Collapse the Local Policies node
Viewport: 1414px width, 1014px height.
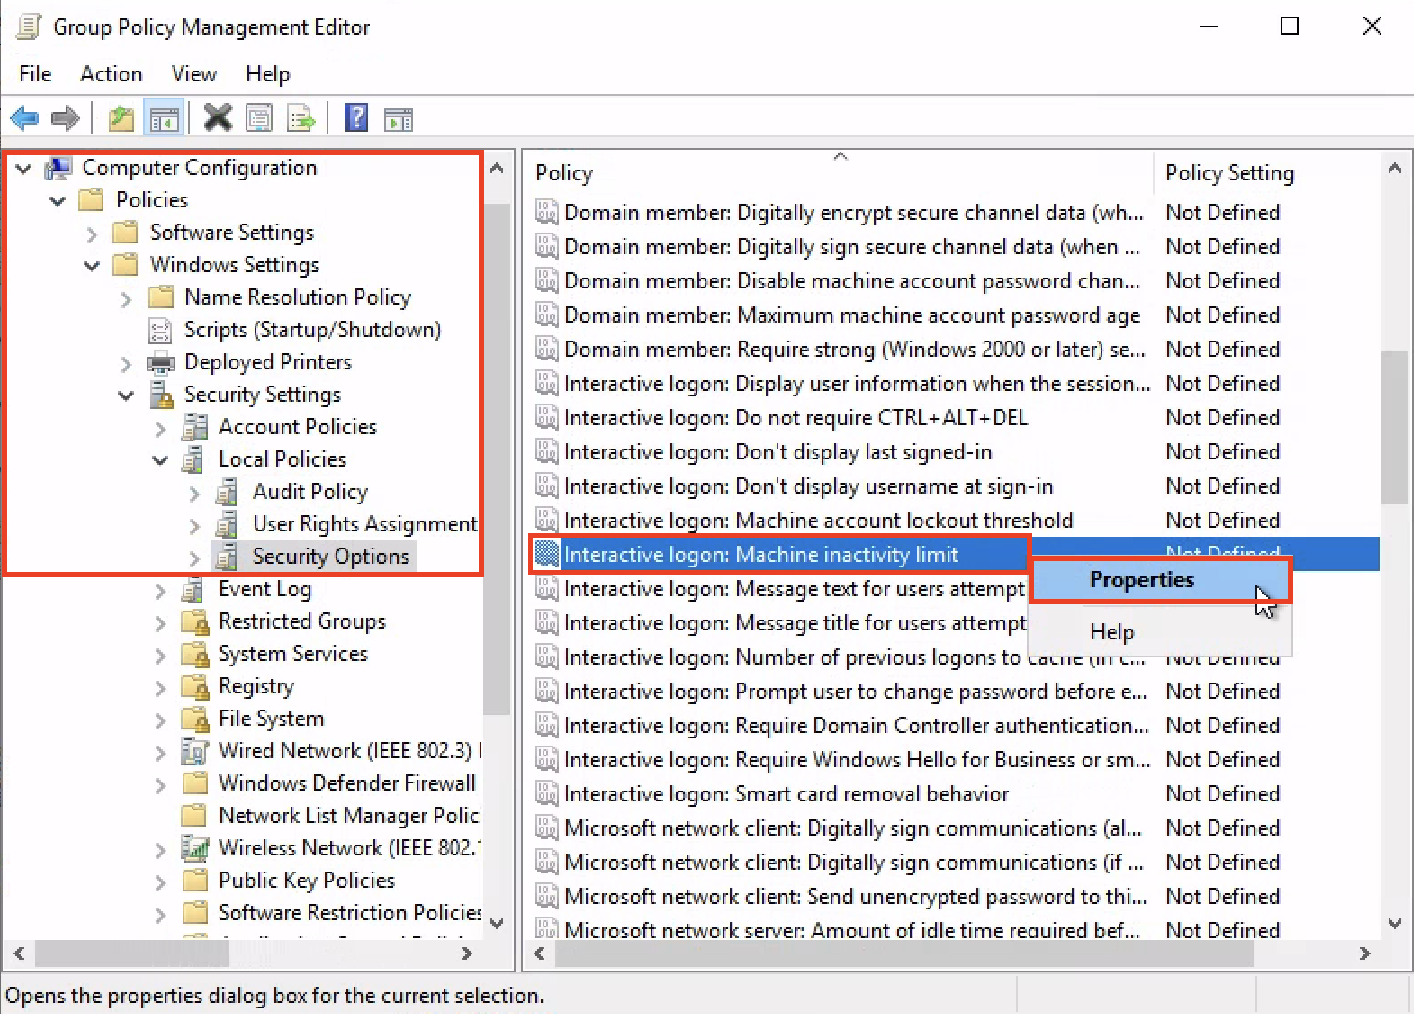160,460
